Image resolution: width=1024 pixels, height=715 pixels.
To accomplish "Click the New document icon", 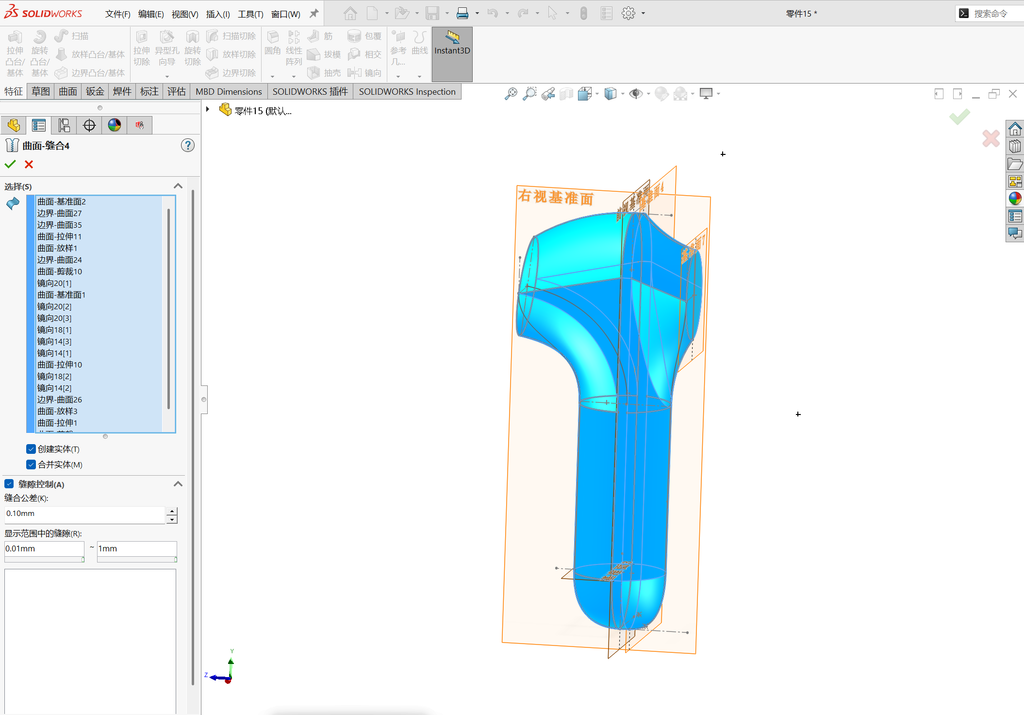I will (372, 13).
